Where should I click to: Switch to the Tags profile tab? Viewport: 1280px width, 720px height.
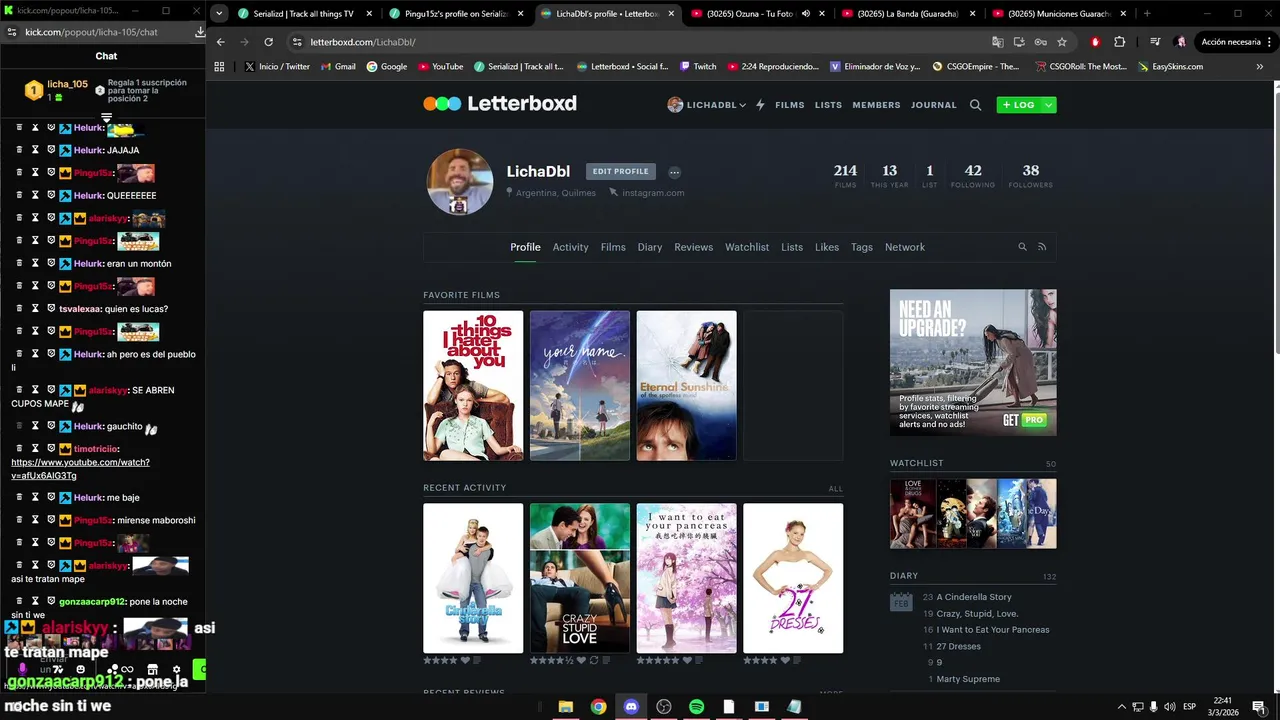click(x=862, y=247)
